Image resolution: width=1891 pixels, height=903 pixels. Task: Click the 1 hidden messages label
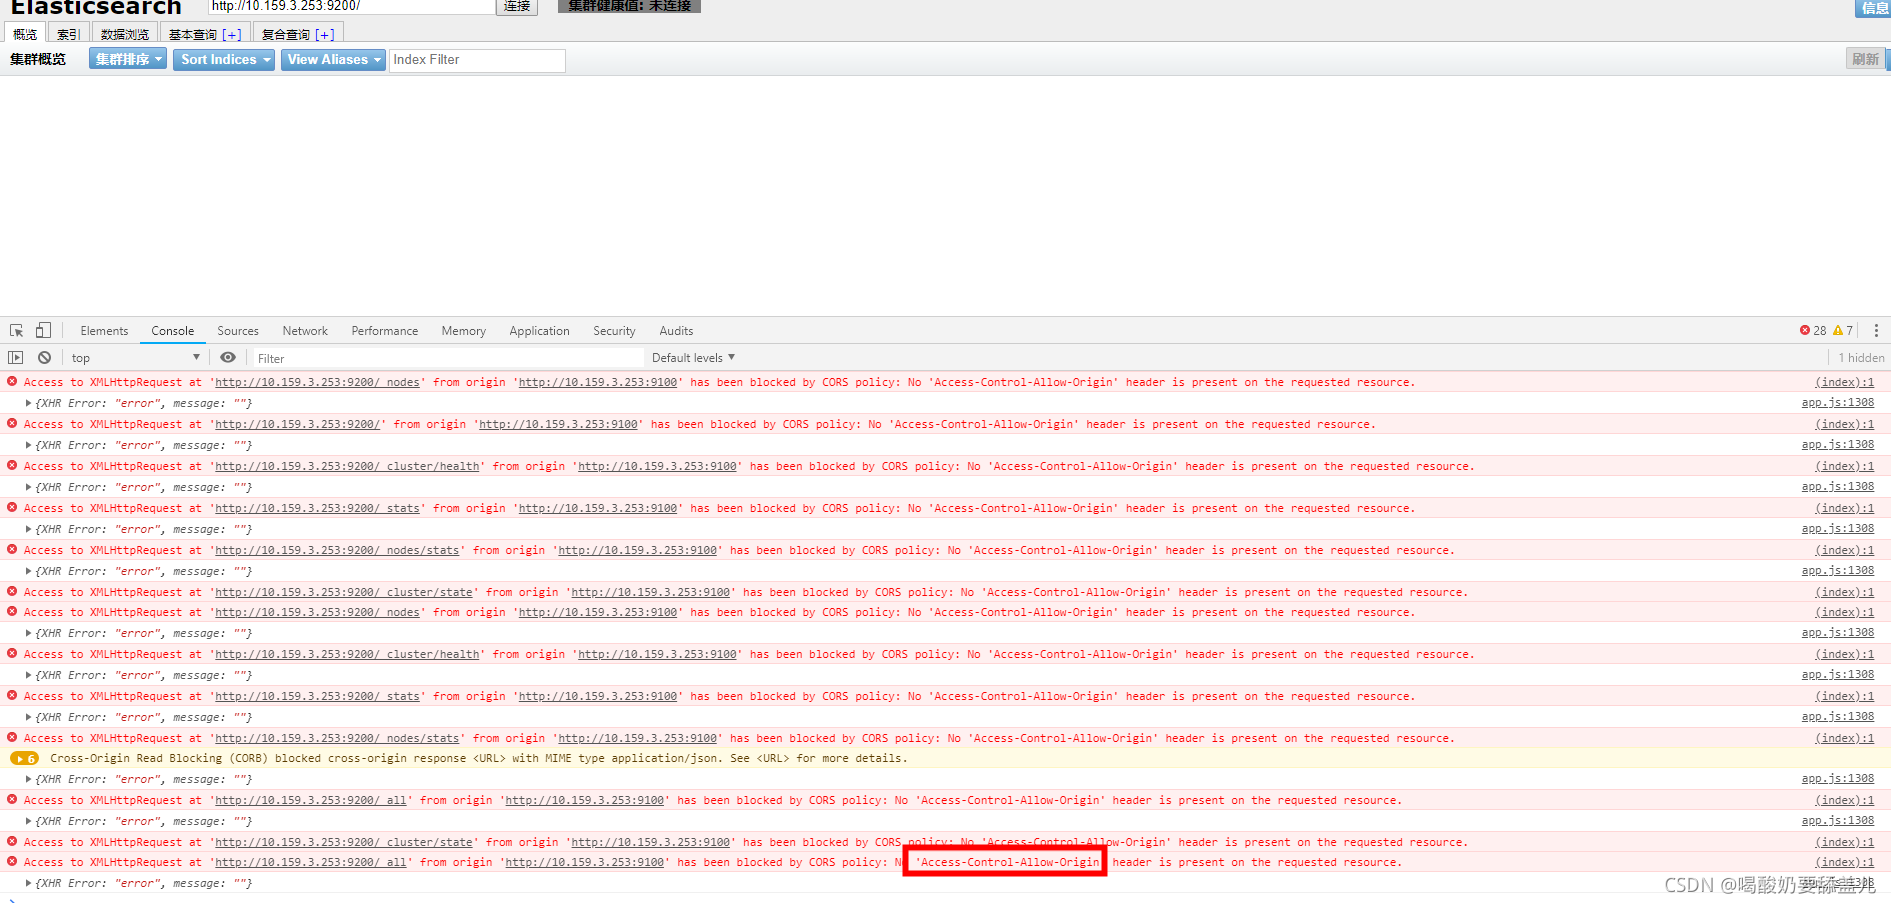[1861, 358]
